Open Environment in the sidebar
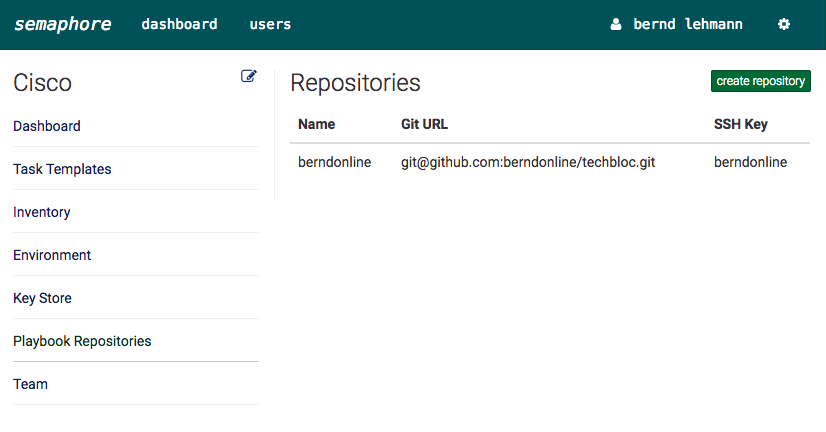This screenshot has width=826, height=432. point(52,255)
